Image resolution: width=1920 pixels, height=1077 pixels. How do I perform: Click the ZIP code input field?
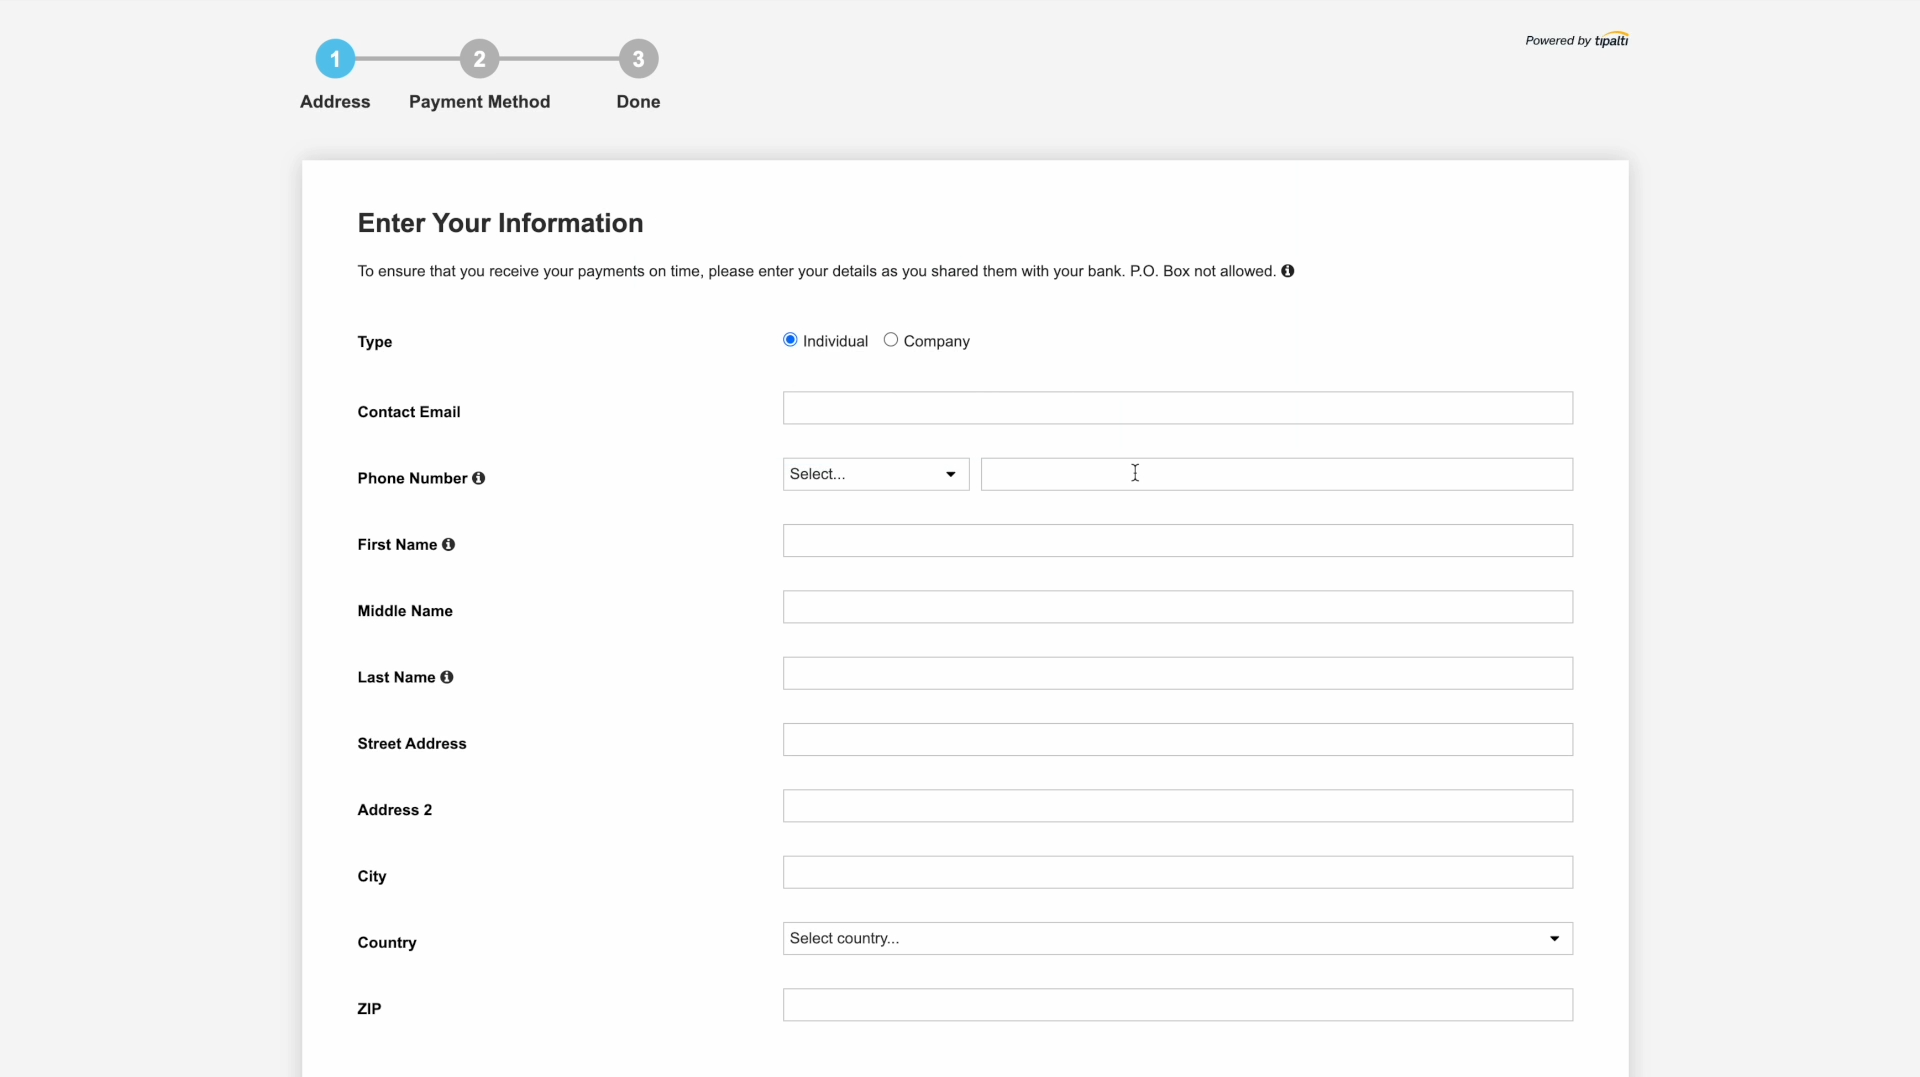tap(1177, 1005)
